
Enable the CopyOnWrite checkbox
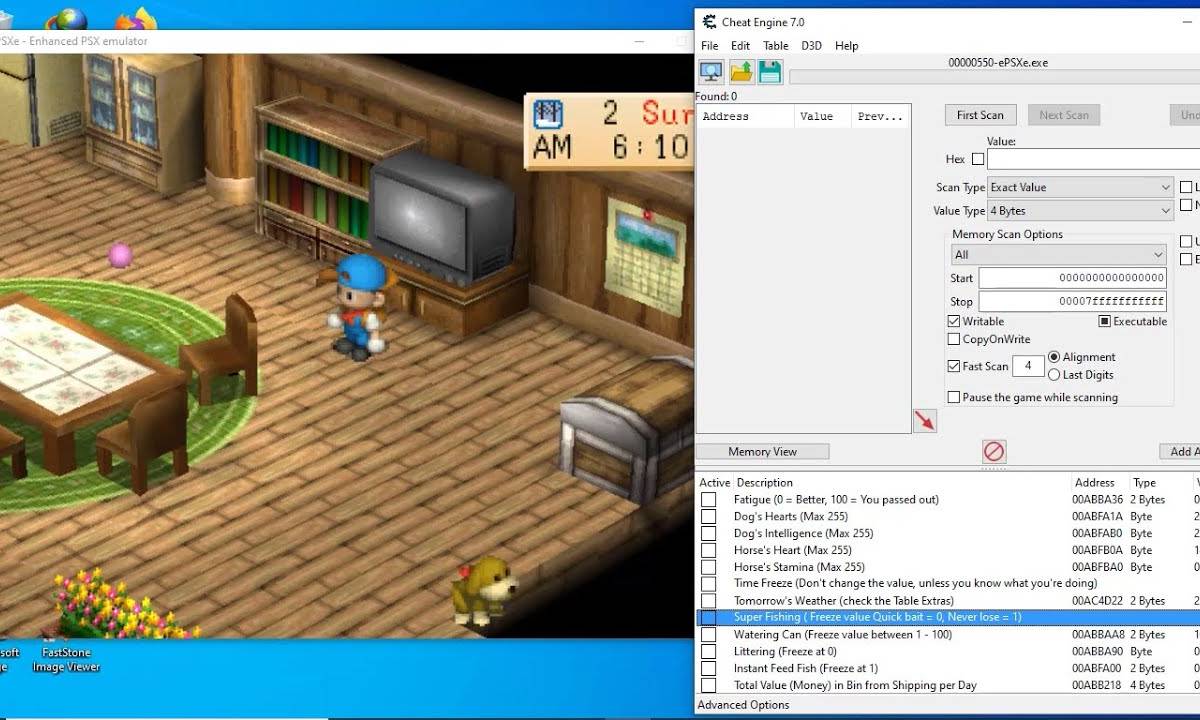[x=954, y=339]
